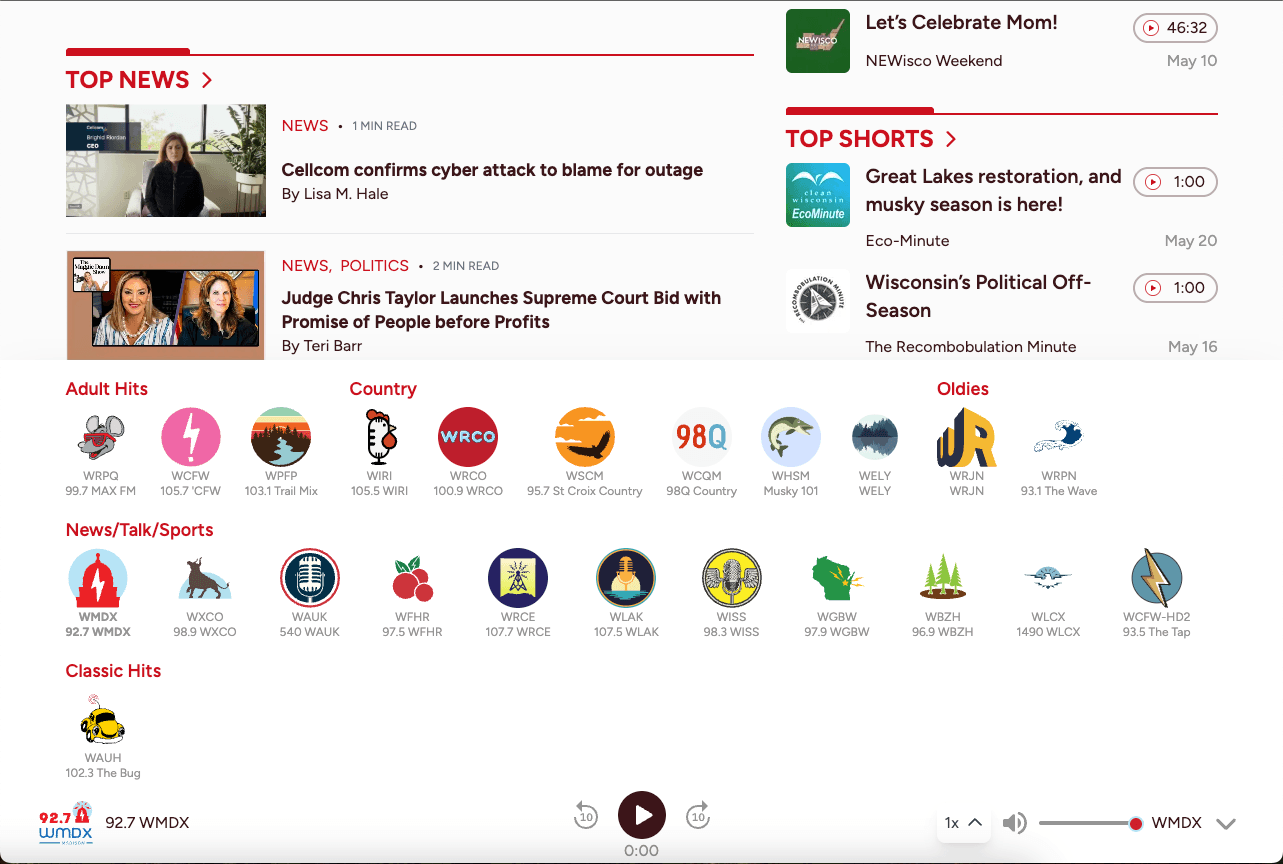Image resolution: width=1283 pixels, height=864 pixels.
Task: Click the Eco-Minute show name
Action: (x=907, y=241)
